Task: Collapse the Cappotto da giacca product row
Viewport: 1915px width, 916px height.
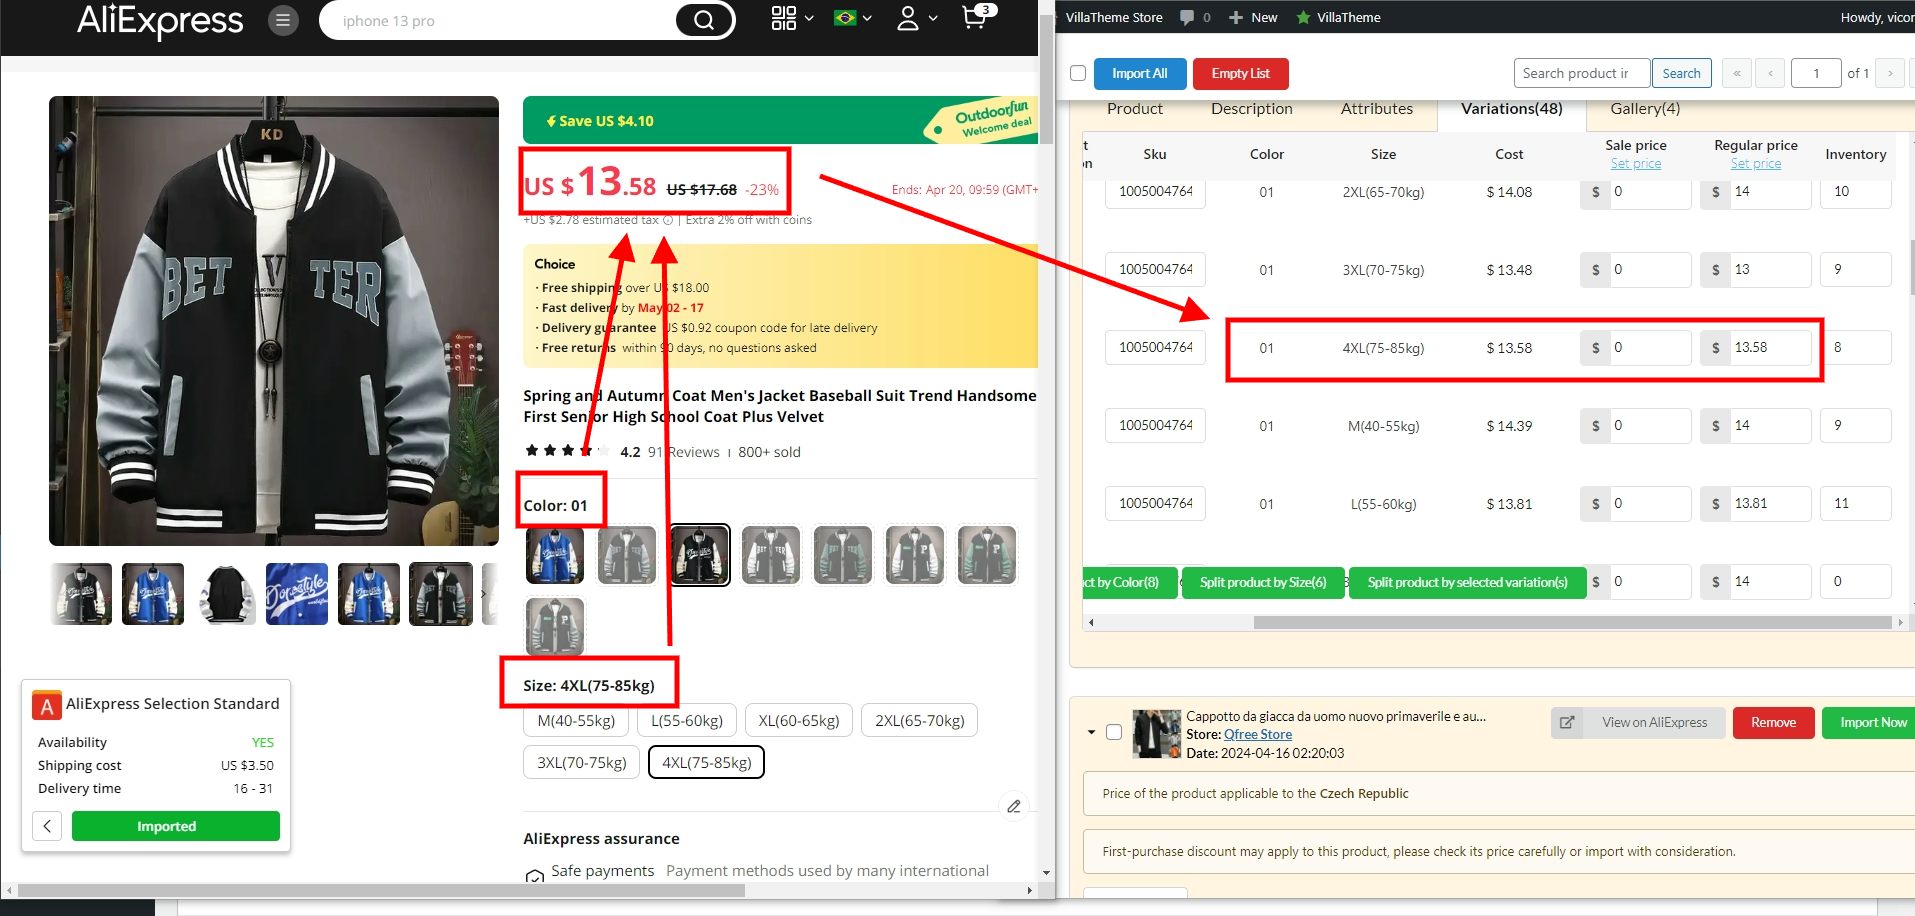Action: pyautogui.click(x=1091, y=732)
